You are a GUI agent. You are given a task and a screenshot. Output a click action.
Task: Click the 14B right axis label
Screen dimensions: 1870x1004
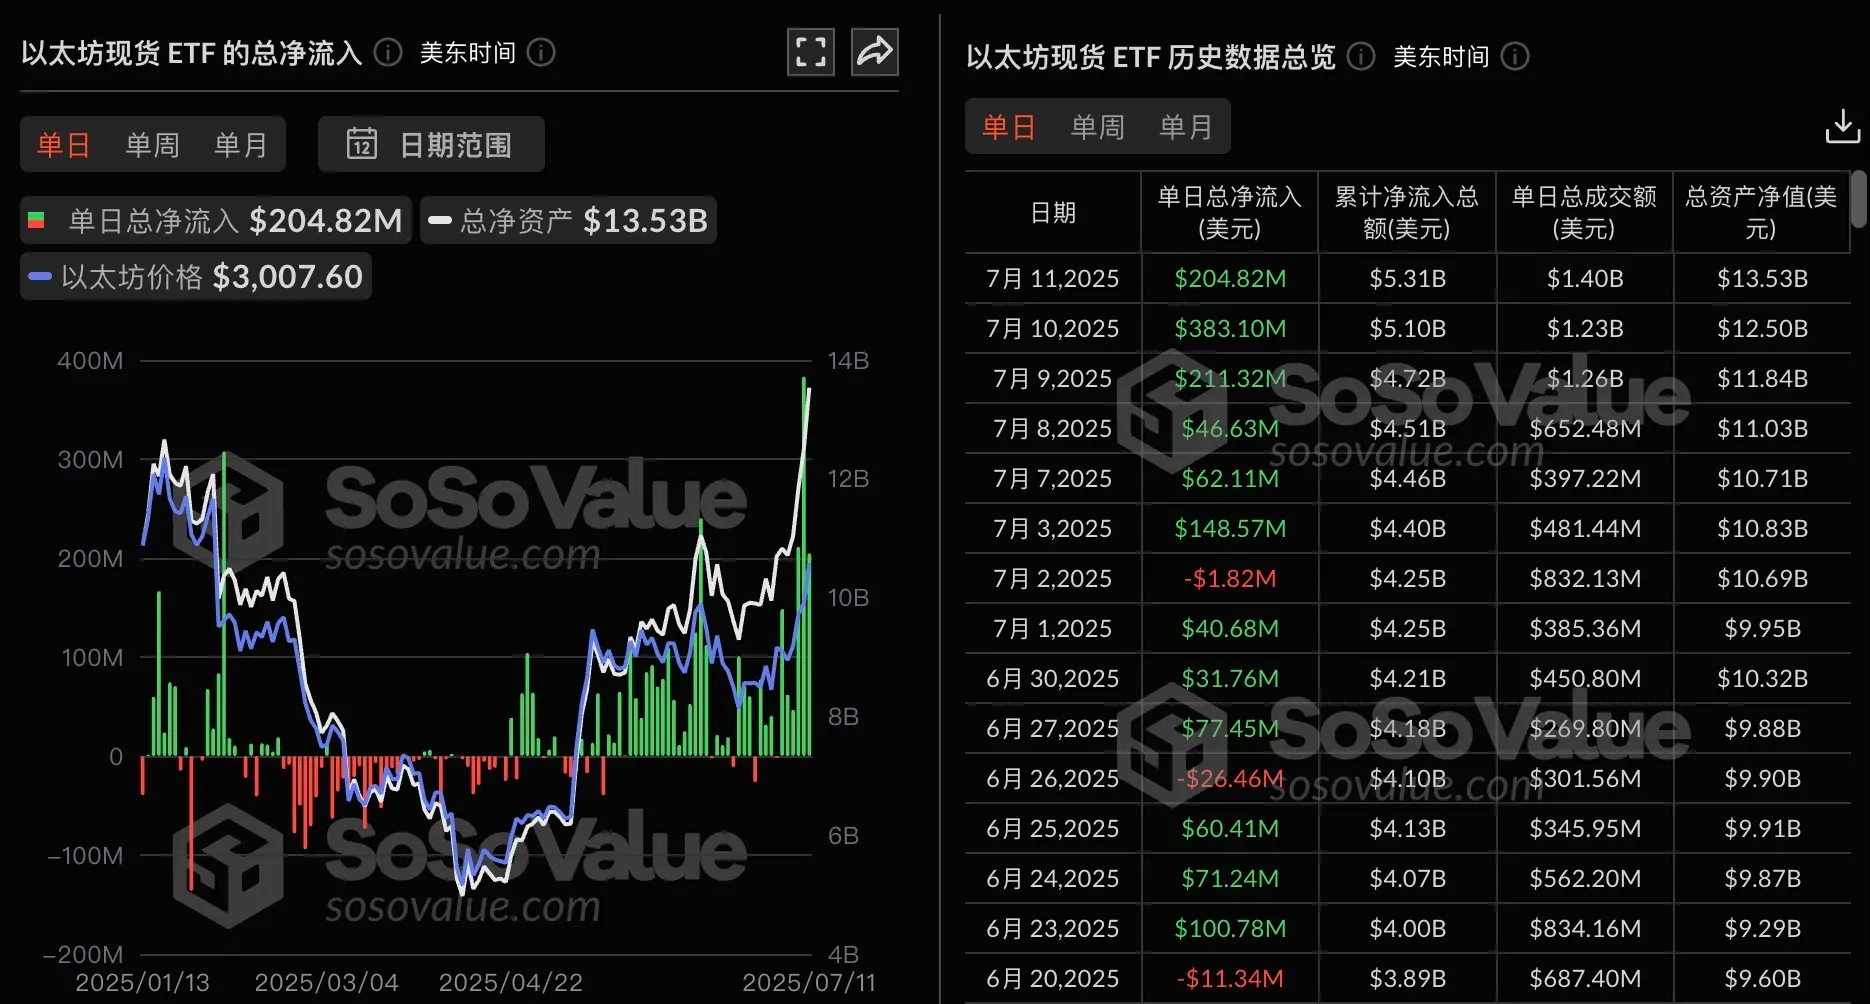click(848, 360)
